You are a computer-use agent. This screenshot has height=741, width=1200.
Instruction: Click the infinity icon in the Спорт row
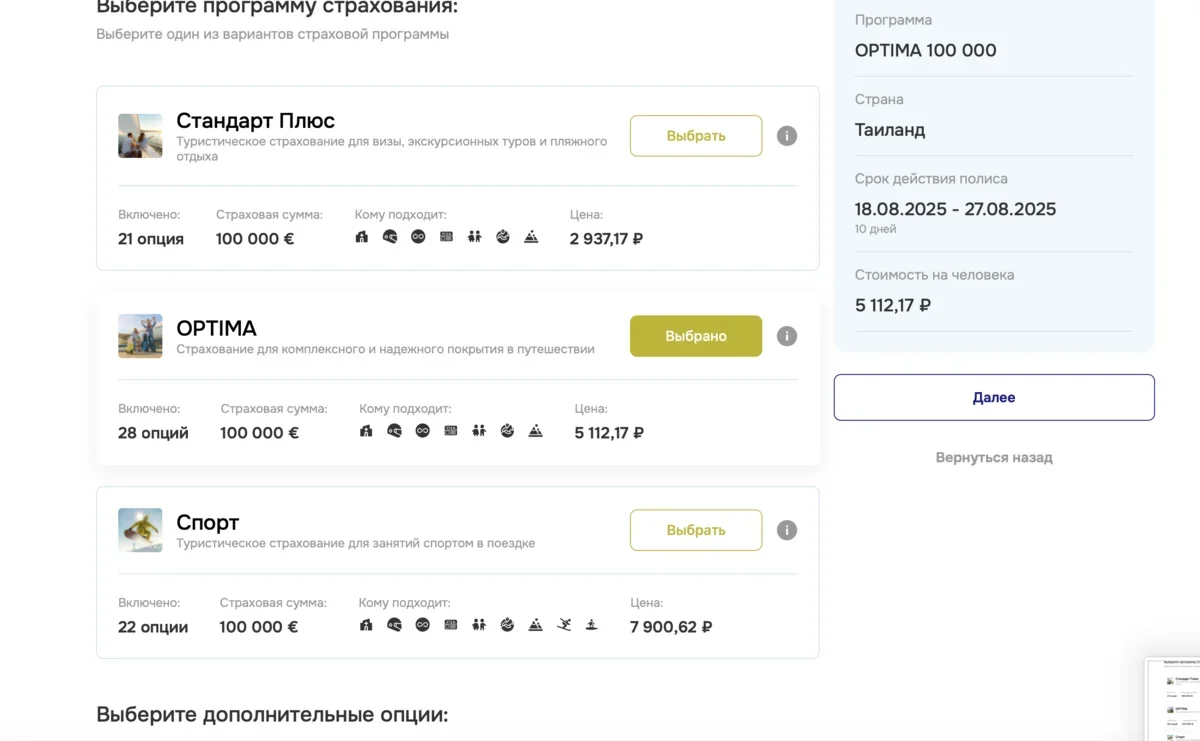[423, 625]
